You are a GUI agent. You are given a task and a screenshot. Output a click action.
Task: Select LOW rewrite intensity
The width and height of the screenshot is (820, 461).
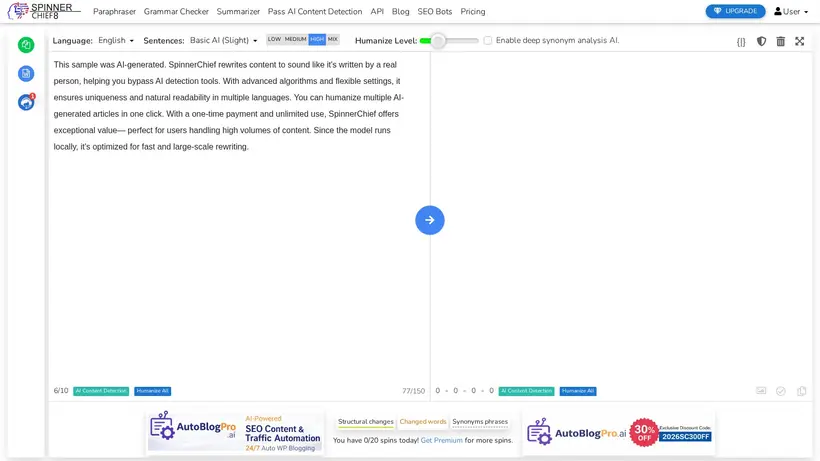(274, 39)
